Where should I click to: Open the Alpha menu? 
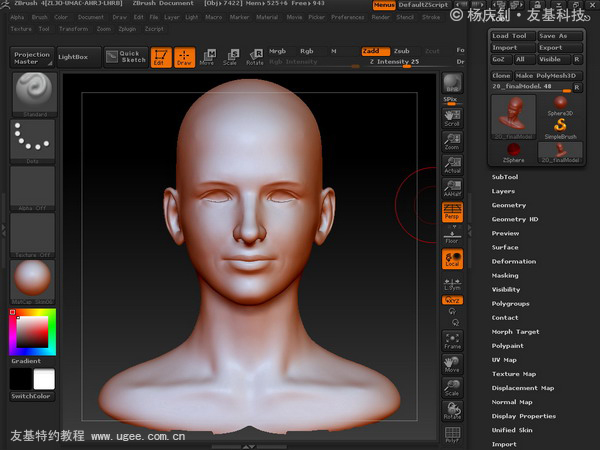coord(17,17)
